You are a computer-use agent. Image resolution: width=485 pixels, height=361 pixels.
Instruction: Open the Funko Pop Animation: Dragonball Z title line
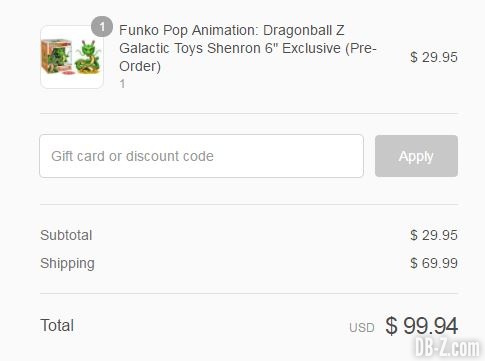[x=232, y=30]
